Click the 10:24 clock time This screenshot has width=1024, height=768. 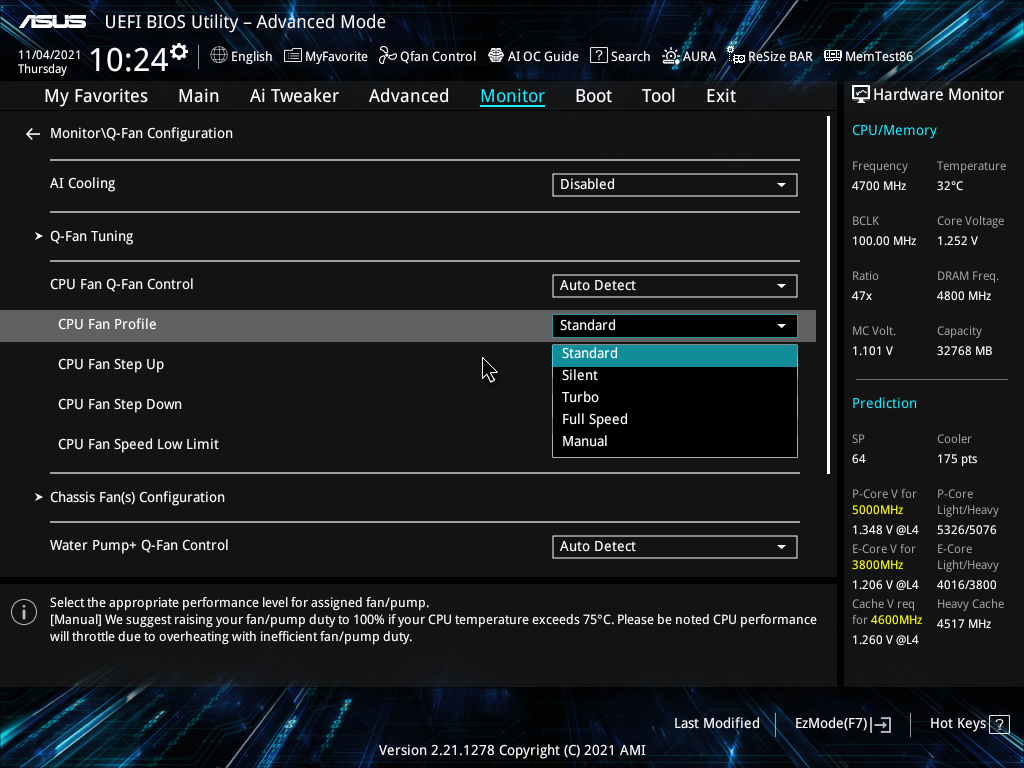(x=129, y=59)
